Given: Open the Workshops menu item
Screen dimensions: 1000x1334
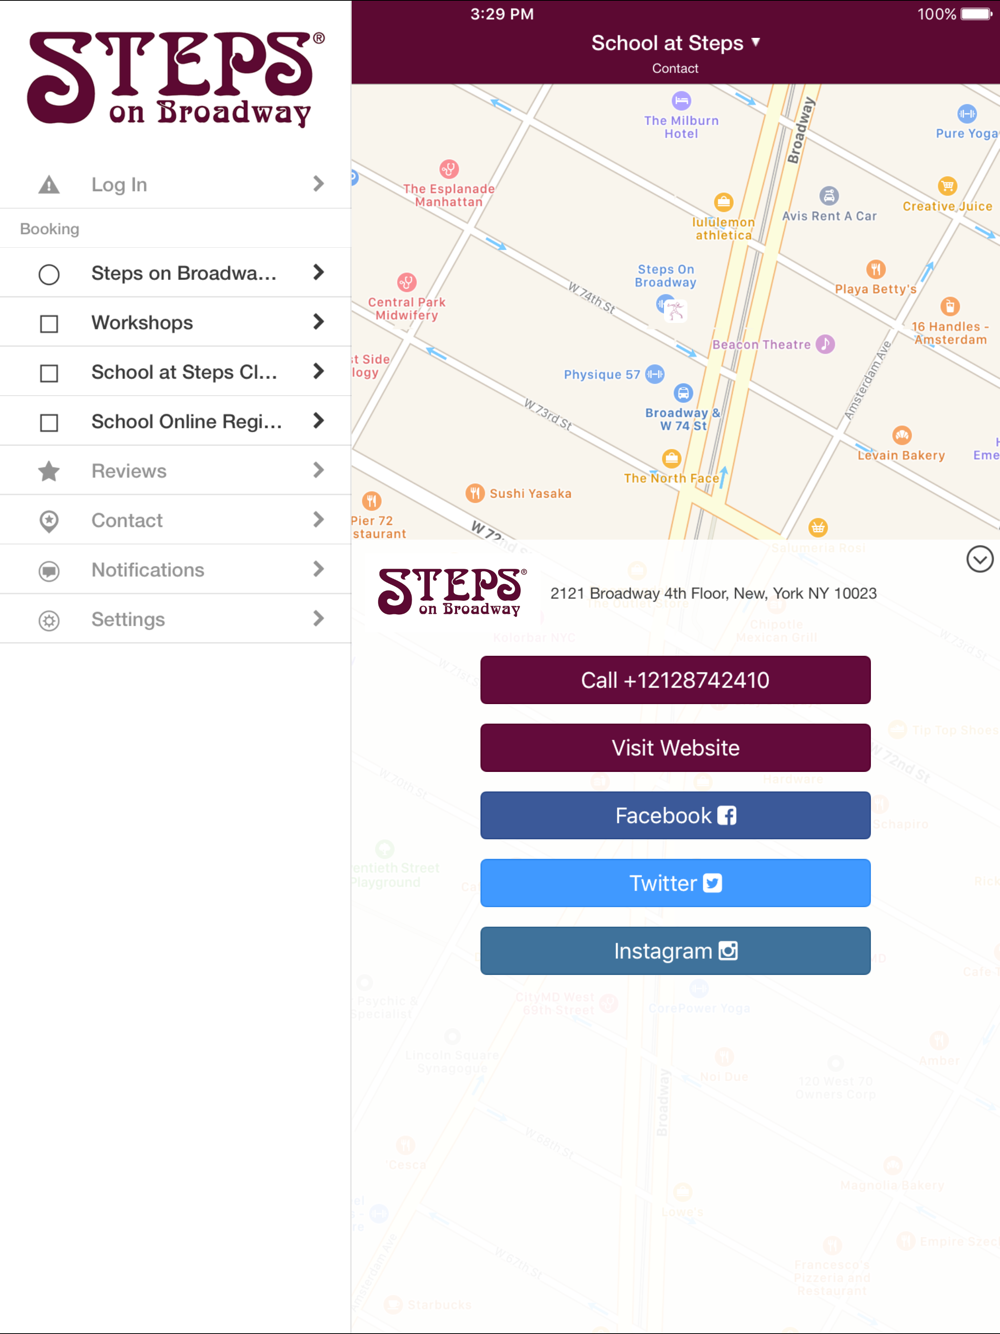Looking at the screenshot, I should click(175, 322).
